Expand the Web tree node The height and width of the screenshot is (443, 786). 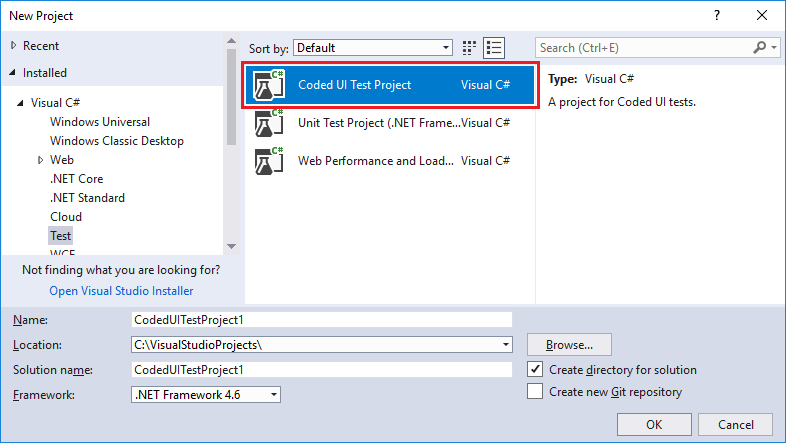(x=41, y=160)
